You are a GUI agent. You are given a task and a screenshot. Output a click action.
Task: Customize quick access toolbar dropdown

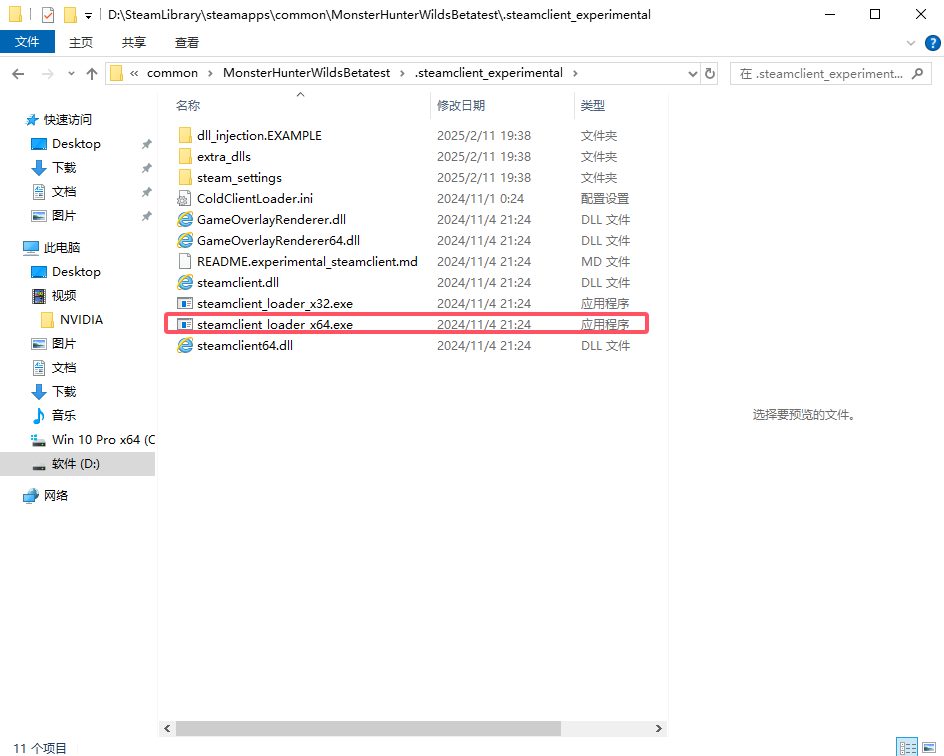click(x=88, y=16)
